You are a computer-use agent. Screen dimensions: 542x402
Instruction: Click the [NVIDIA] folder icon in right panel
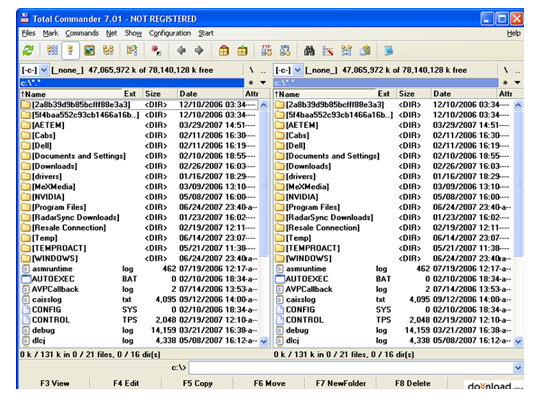280,197
